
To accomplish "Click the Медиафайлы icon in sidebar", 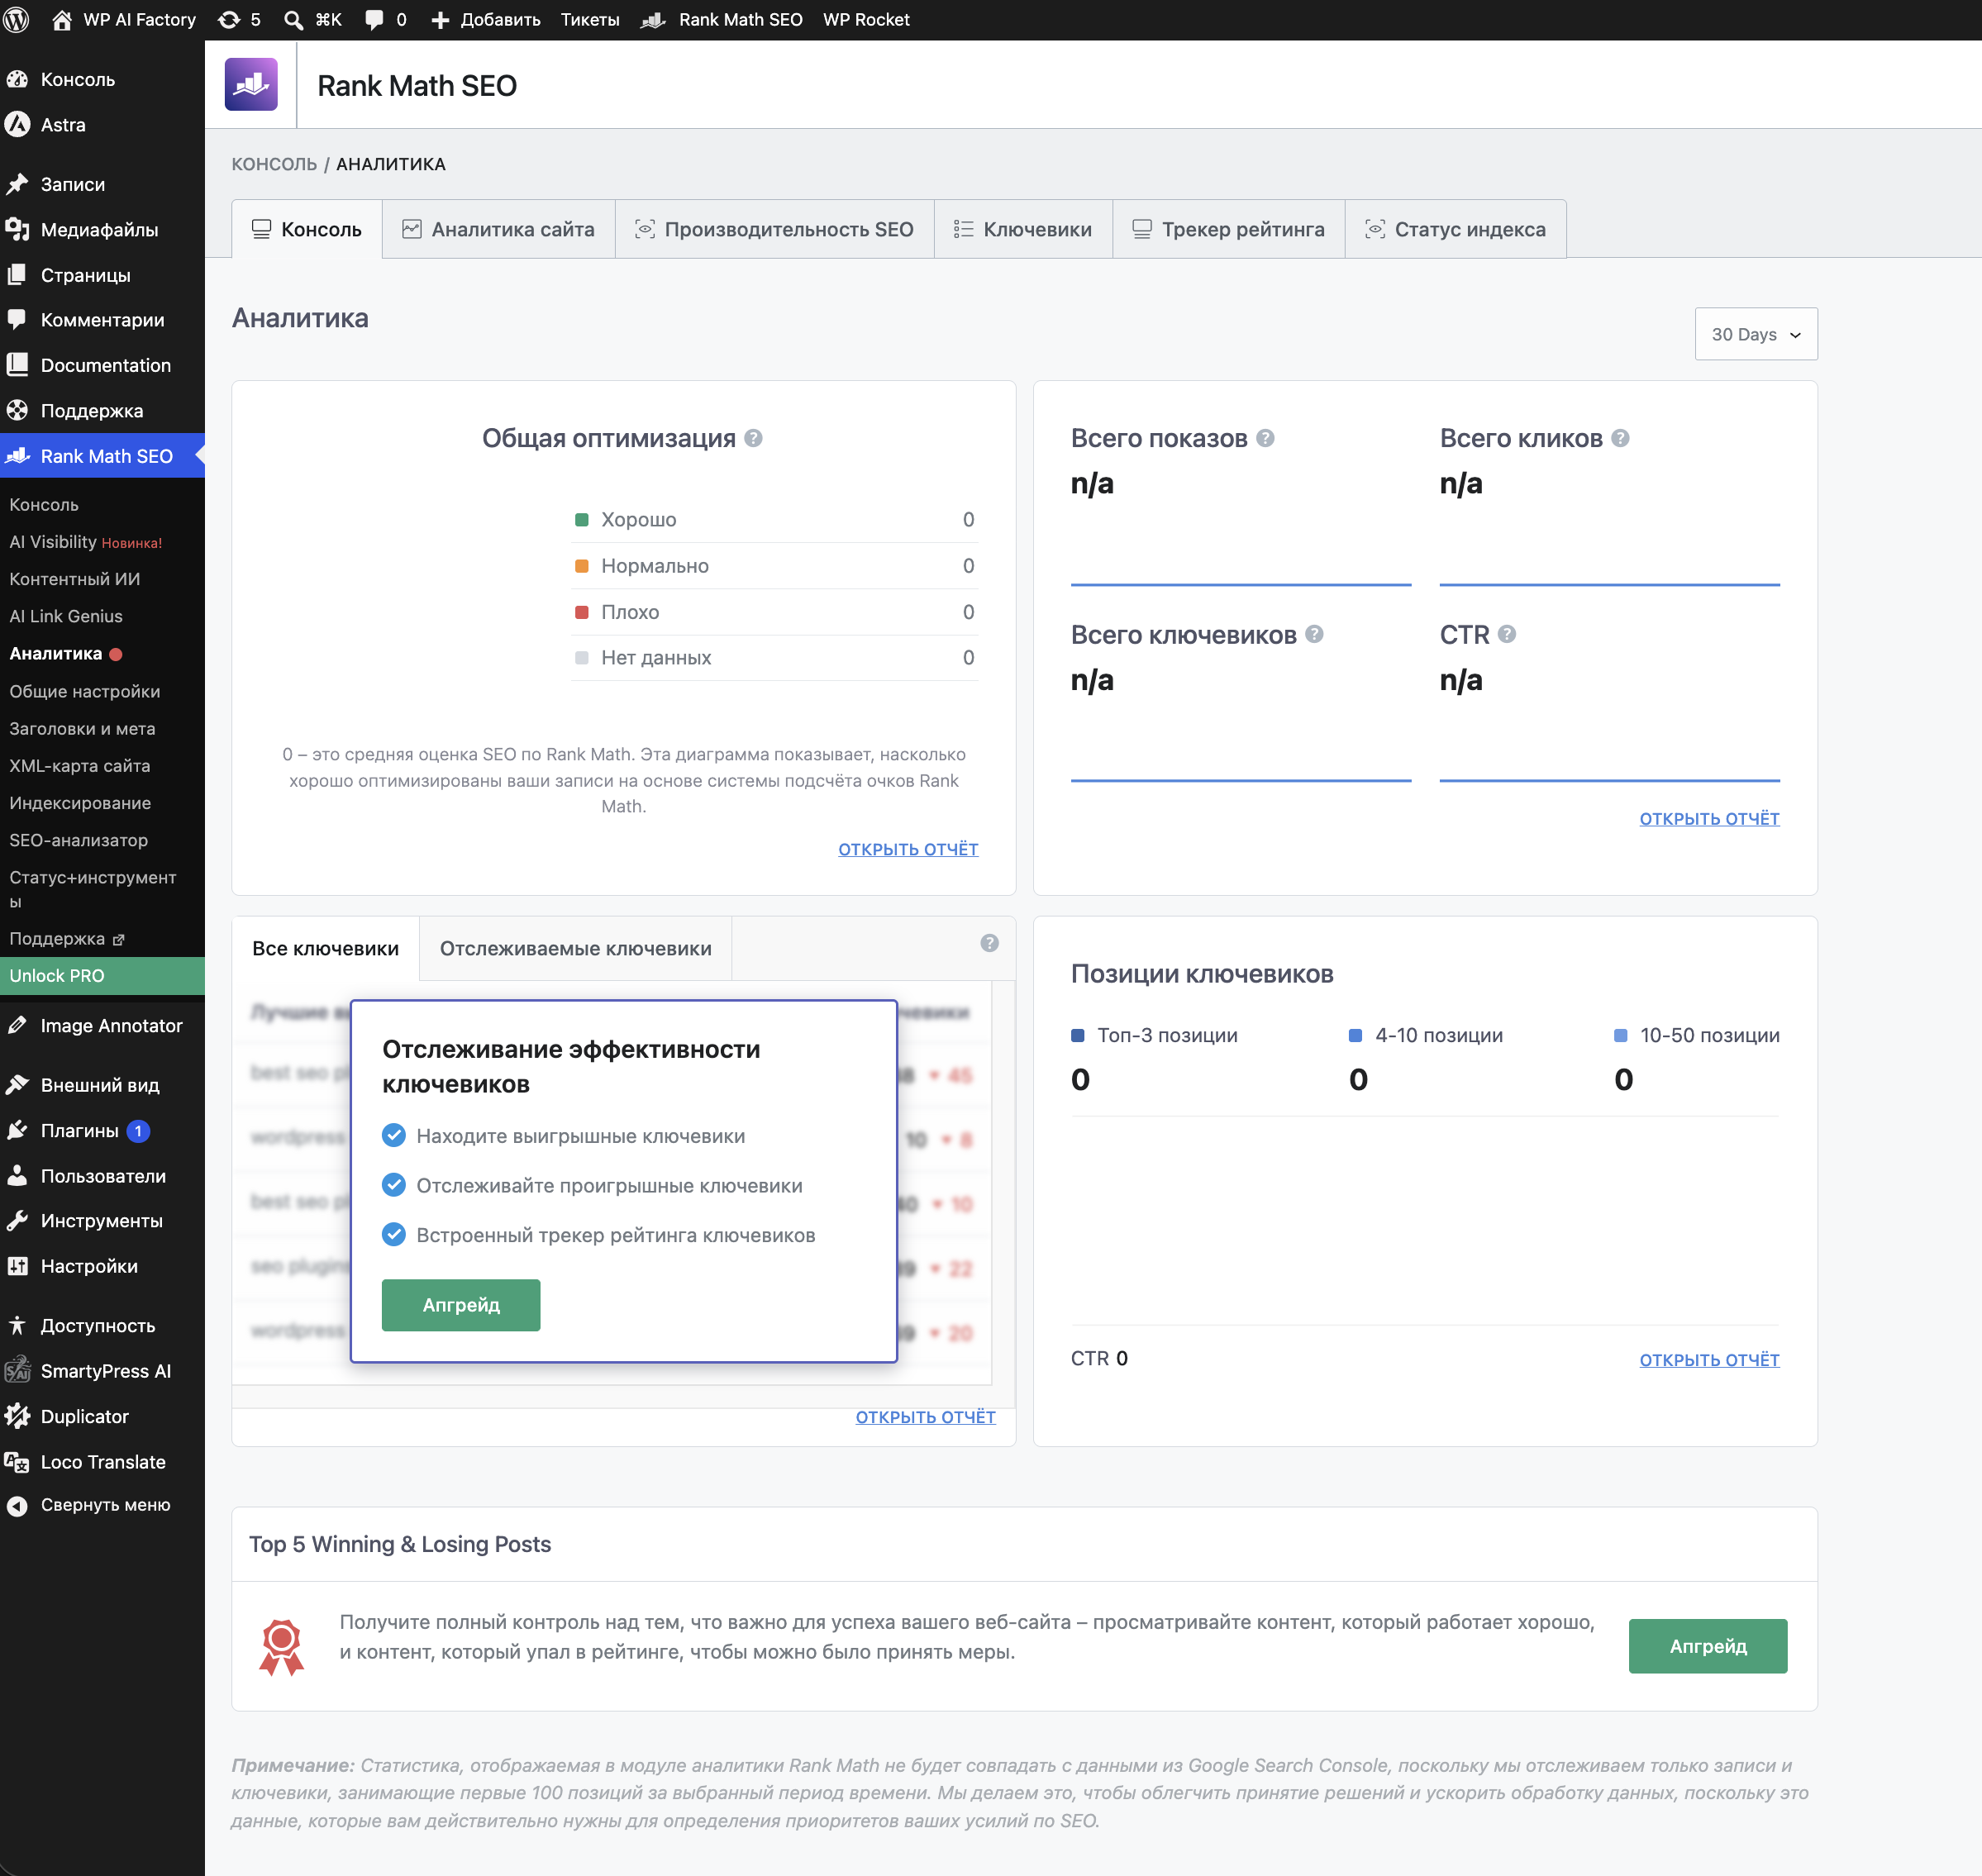I will (17, 230).
